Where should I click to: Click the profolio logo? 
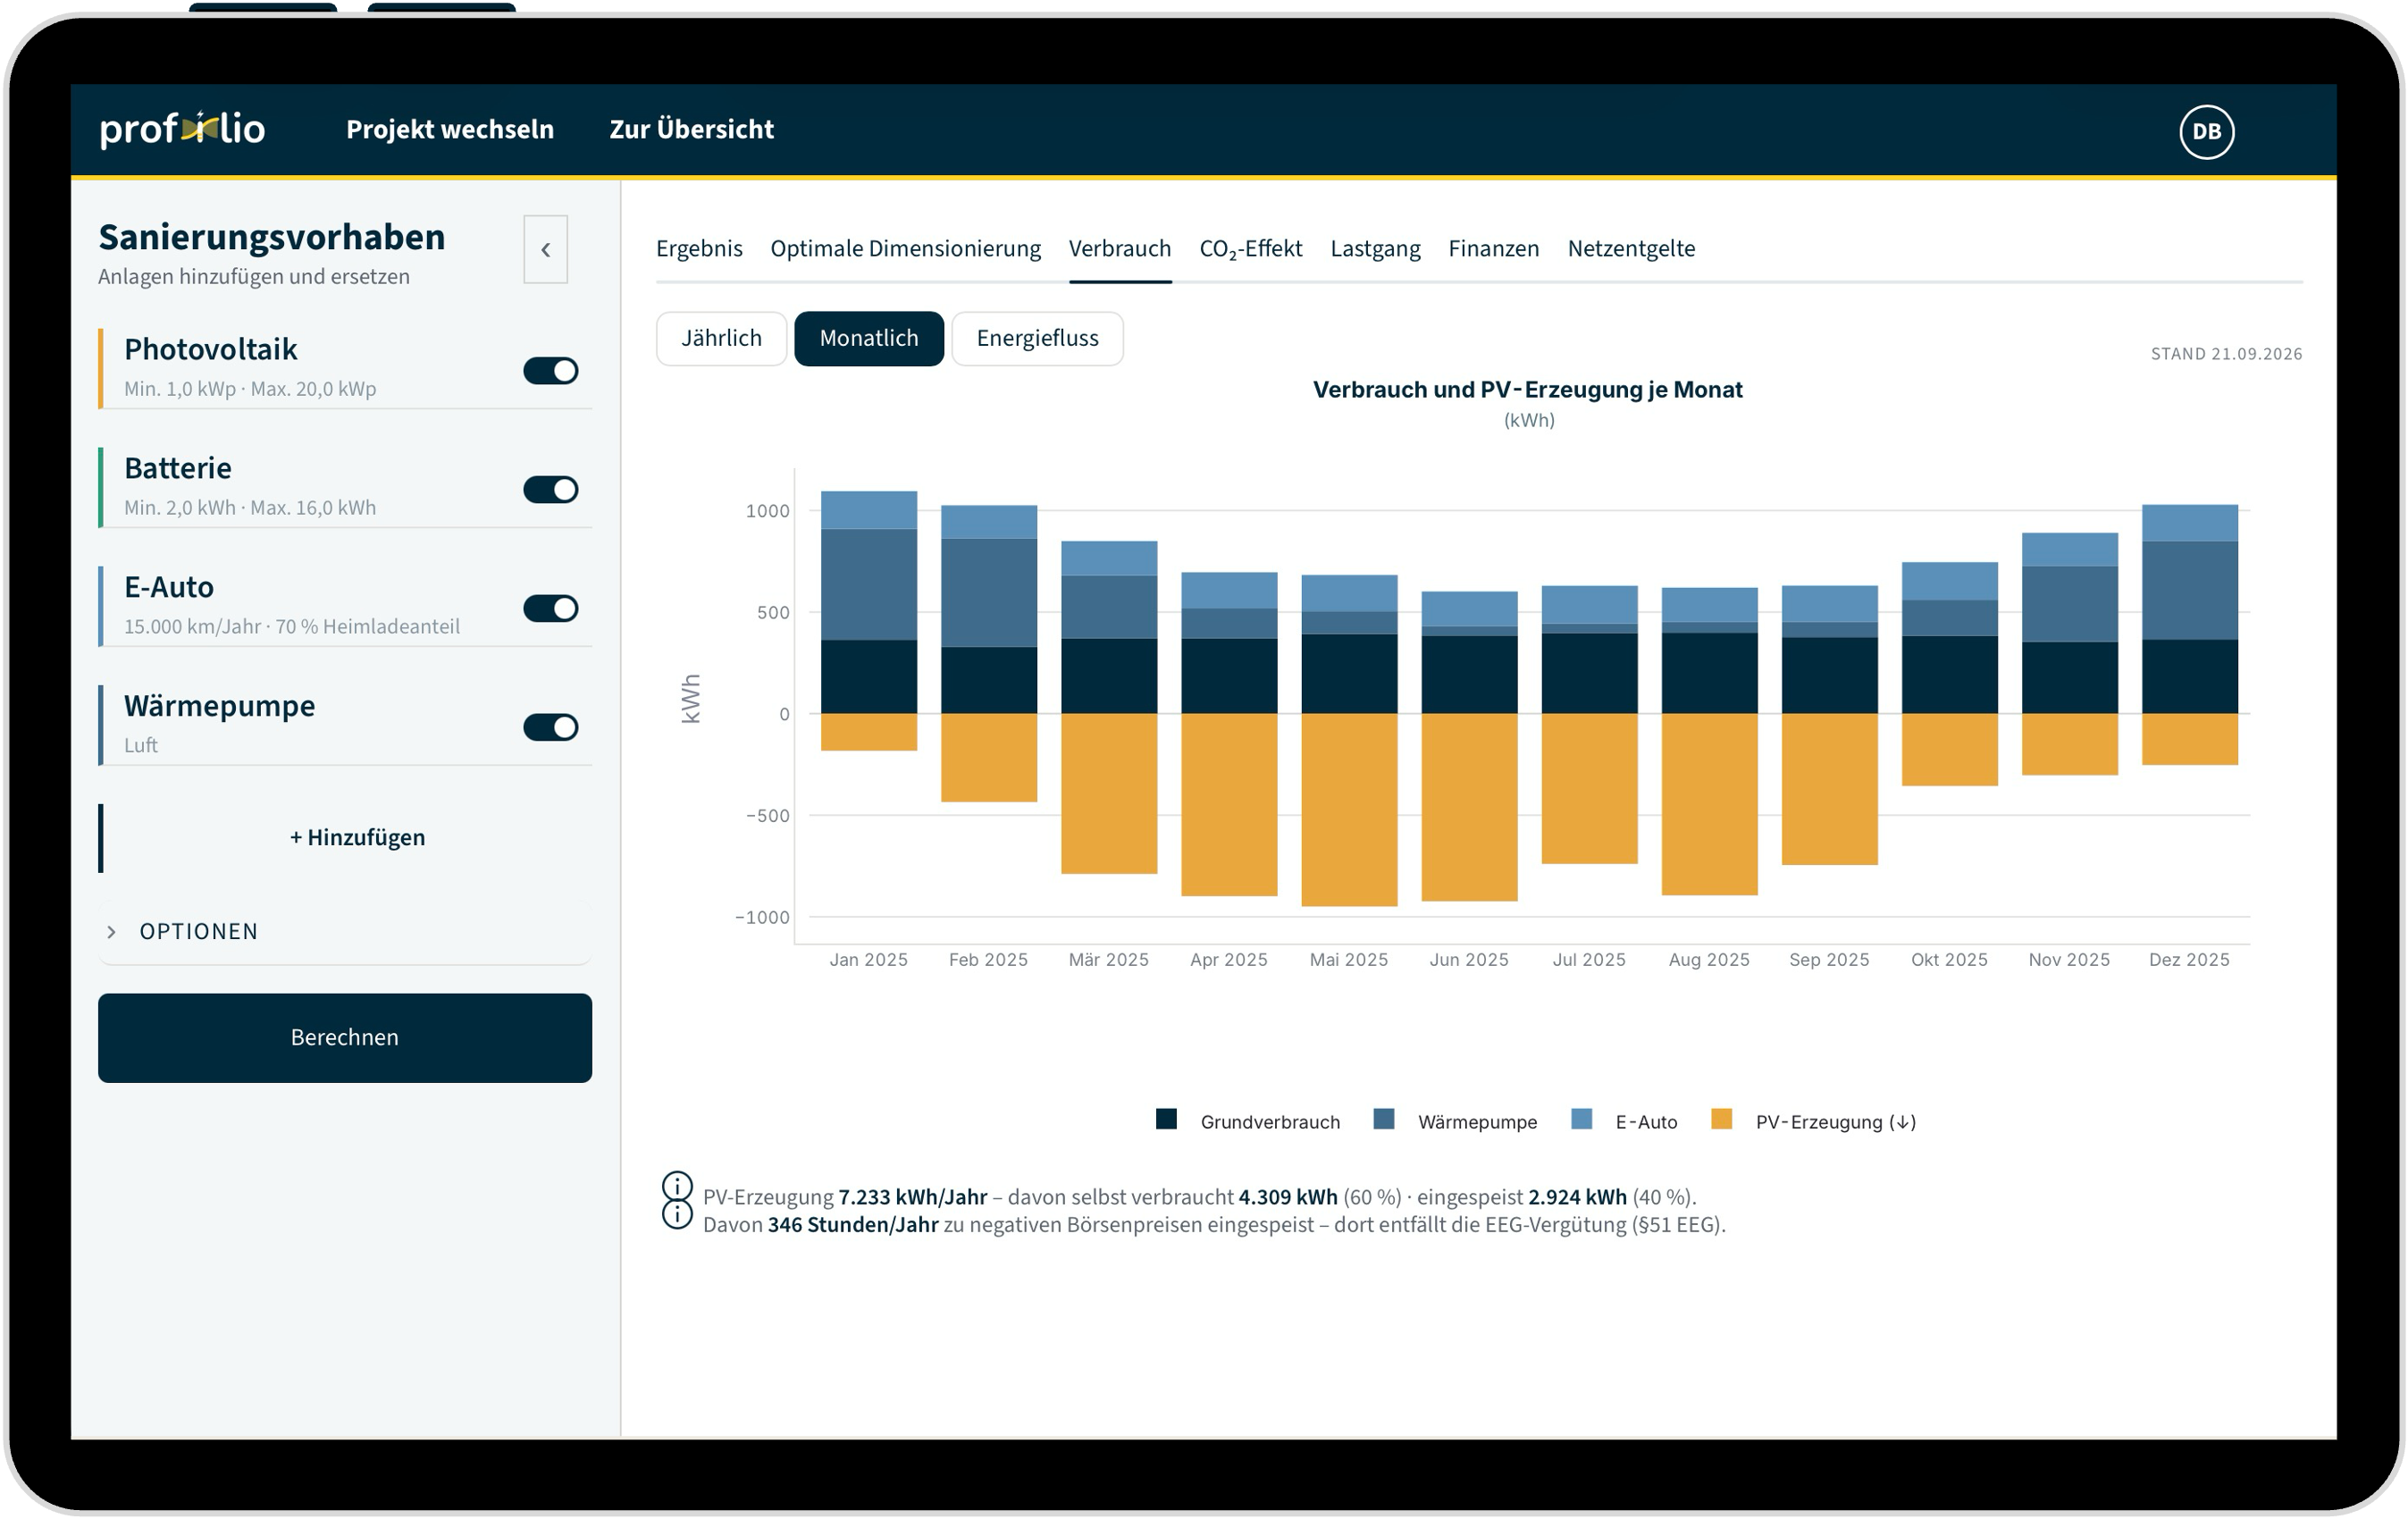tap(182, 129)
